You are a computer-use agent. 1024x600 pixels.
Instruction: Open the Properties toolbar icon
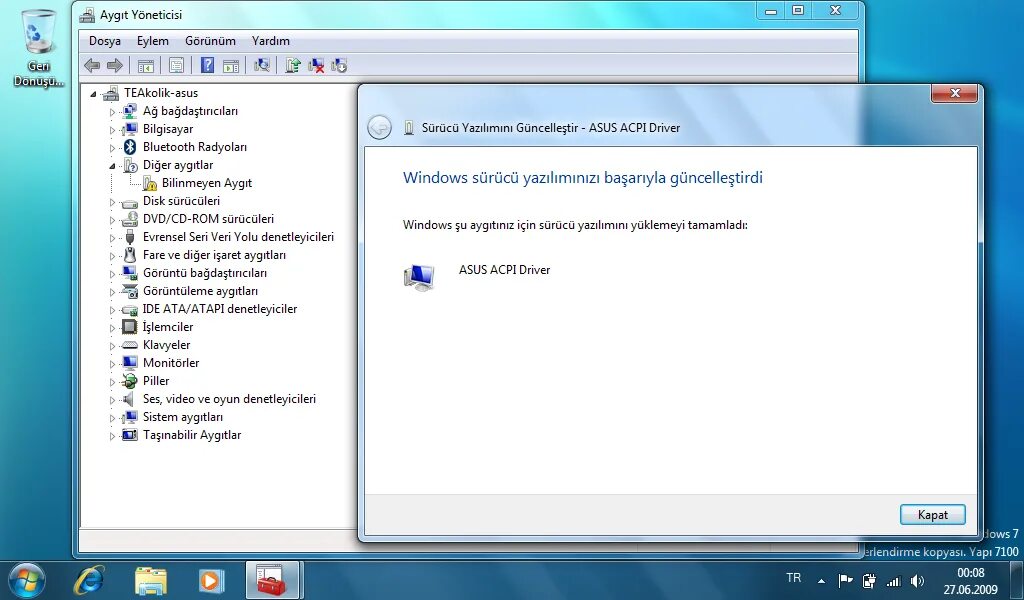tap(176, 65)
